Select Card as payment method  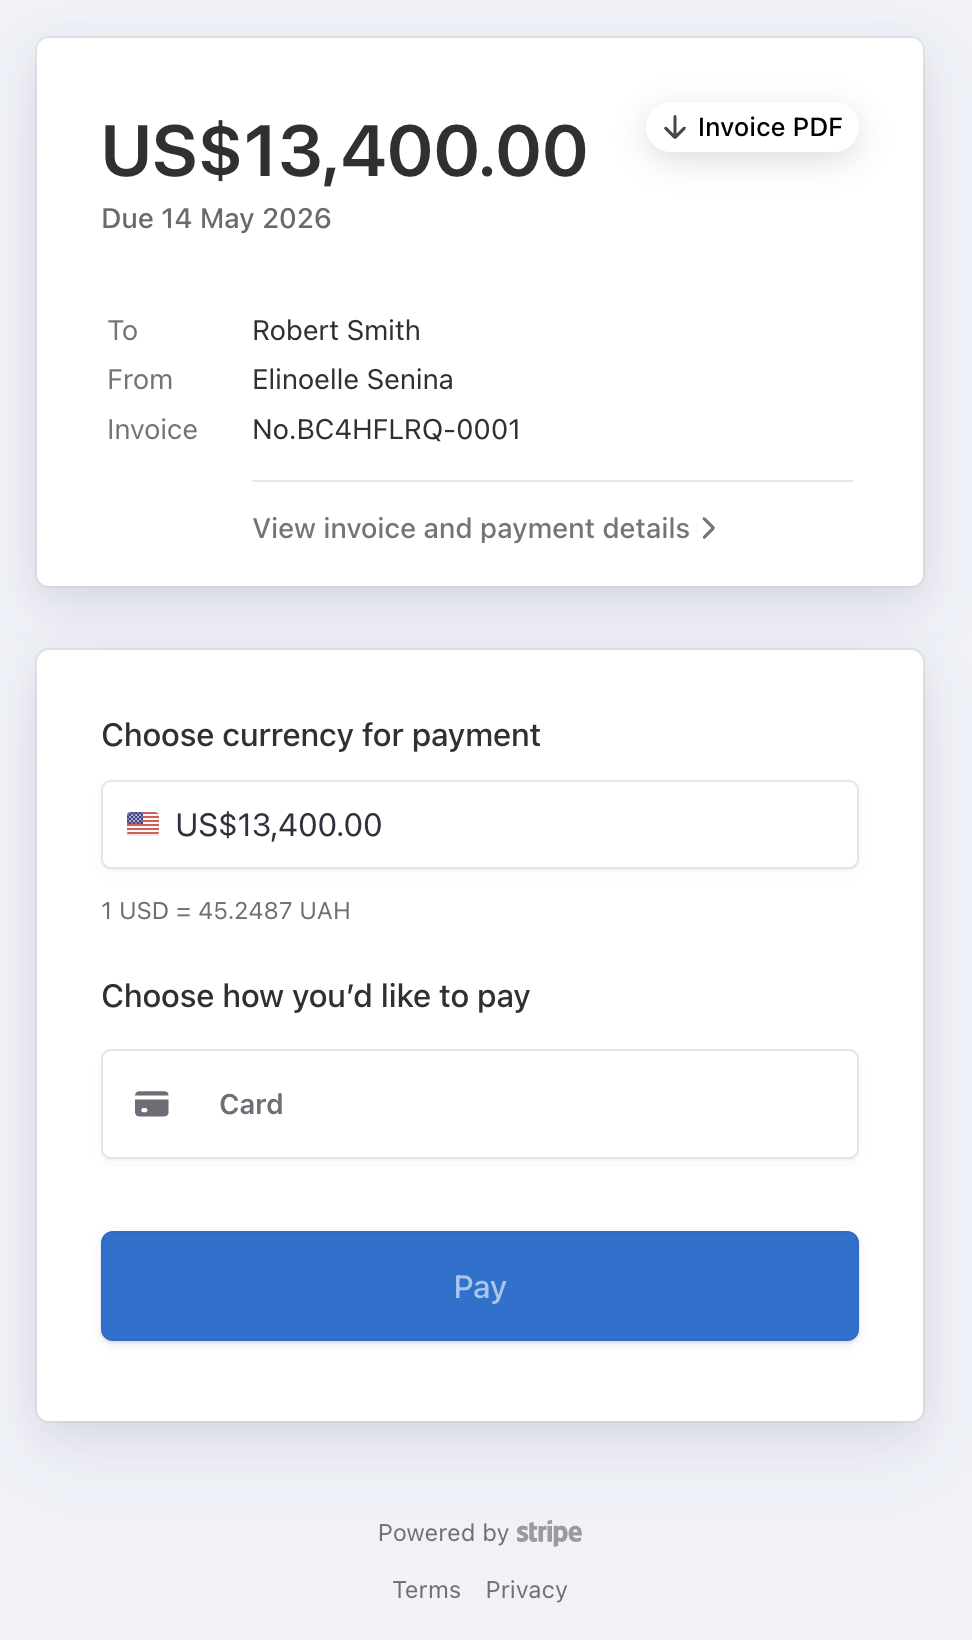(480, 1104)
